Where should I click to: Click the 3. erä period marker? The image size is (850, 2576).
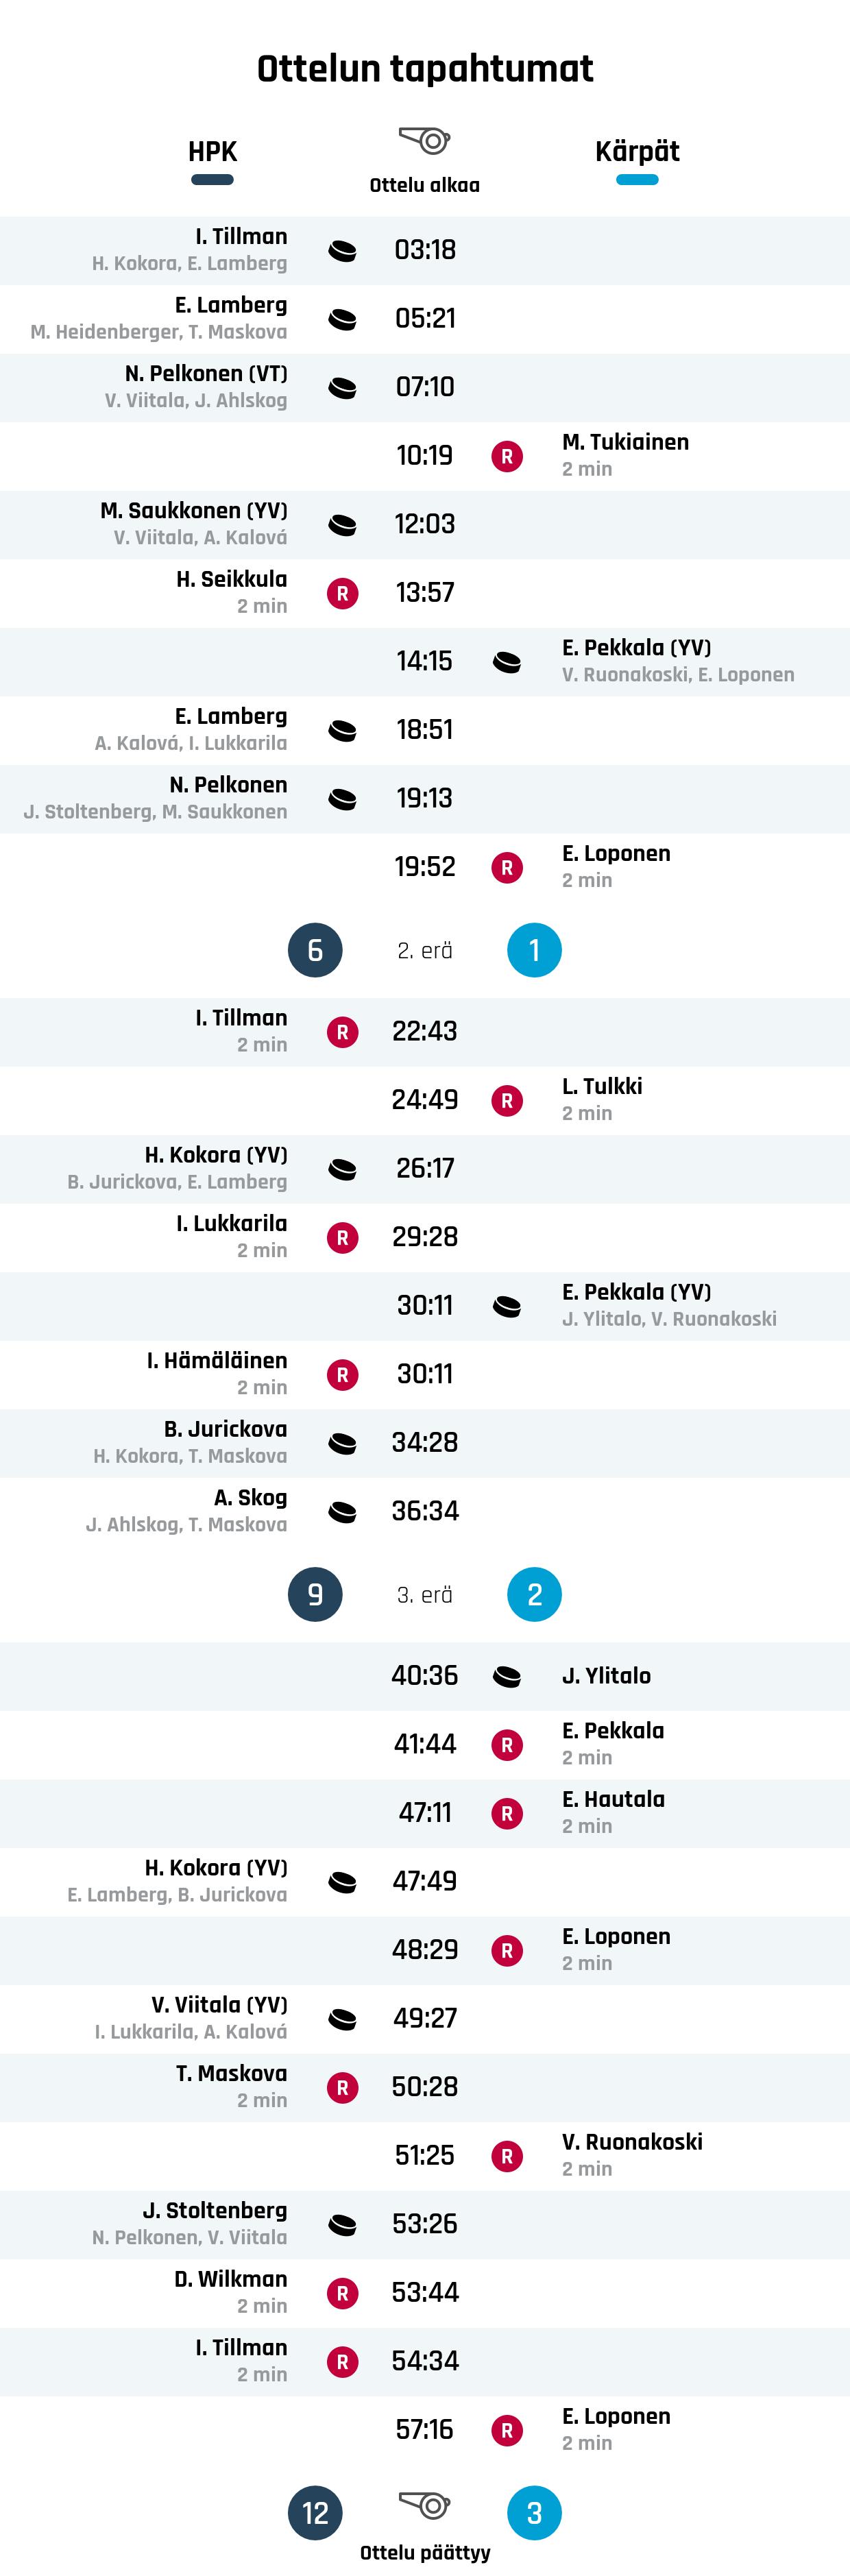(425, 1595)
